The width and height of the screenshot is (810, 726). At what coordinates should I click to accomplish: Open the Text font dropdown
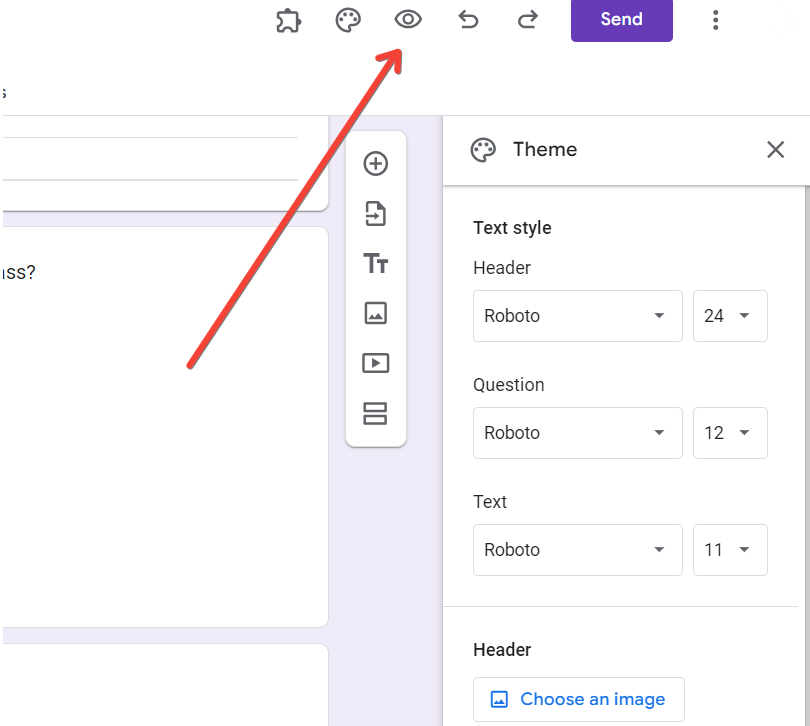click(578, 550)
